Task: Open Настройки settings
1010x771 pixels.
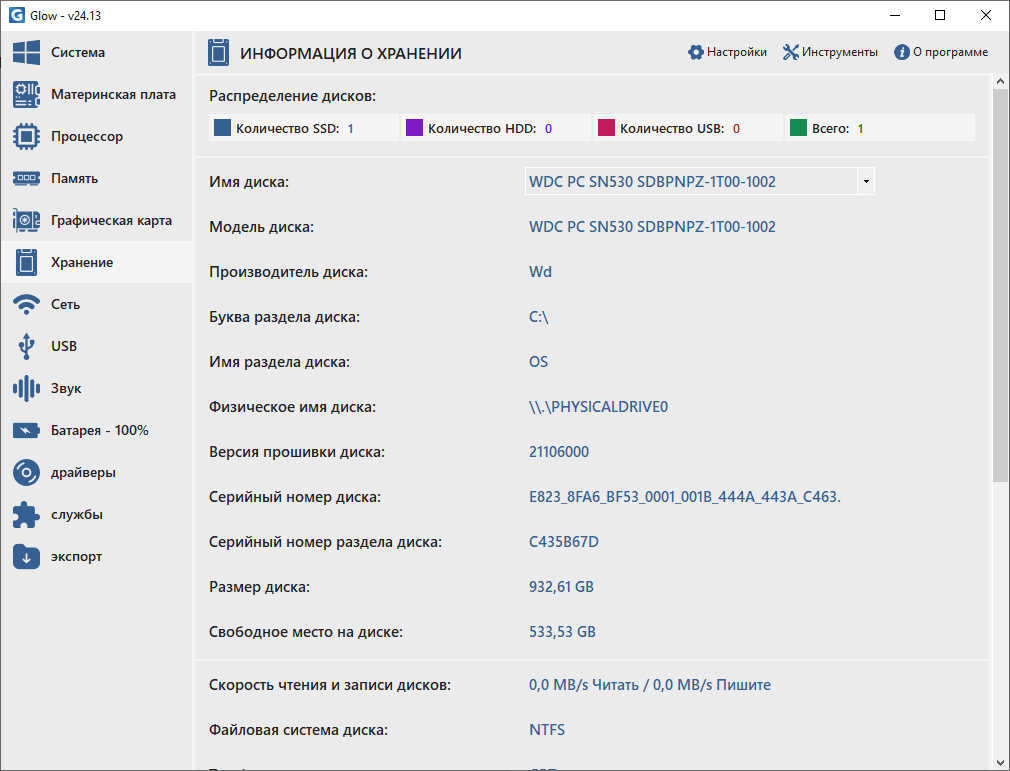Action: pyautogui.click(x=727, y=52)
